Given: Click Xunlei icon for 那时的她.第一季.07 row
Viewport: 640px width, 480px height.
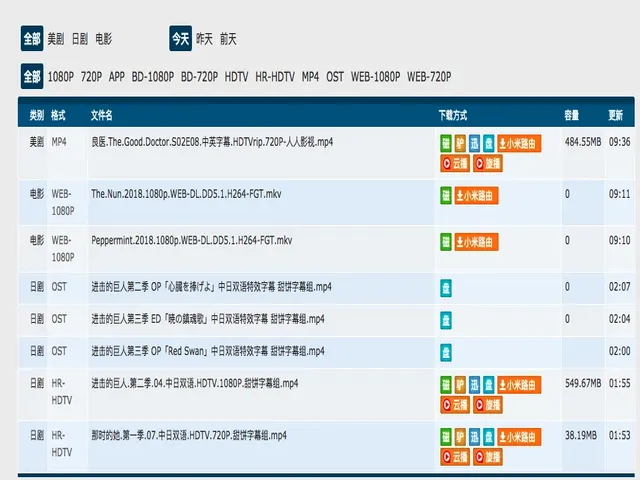Looking at the screenshot, I should 474,437.
